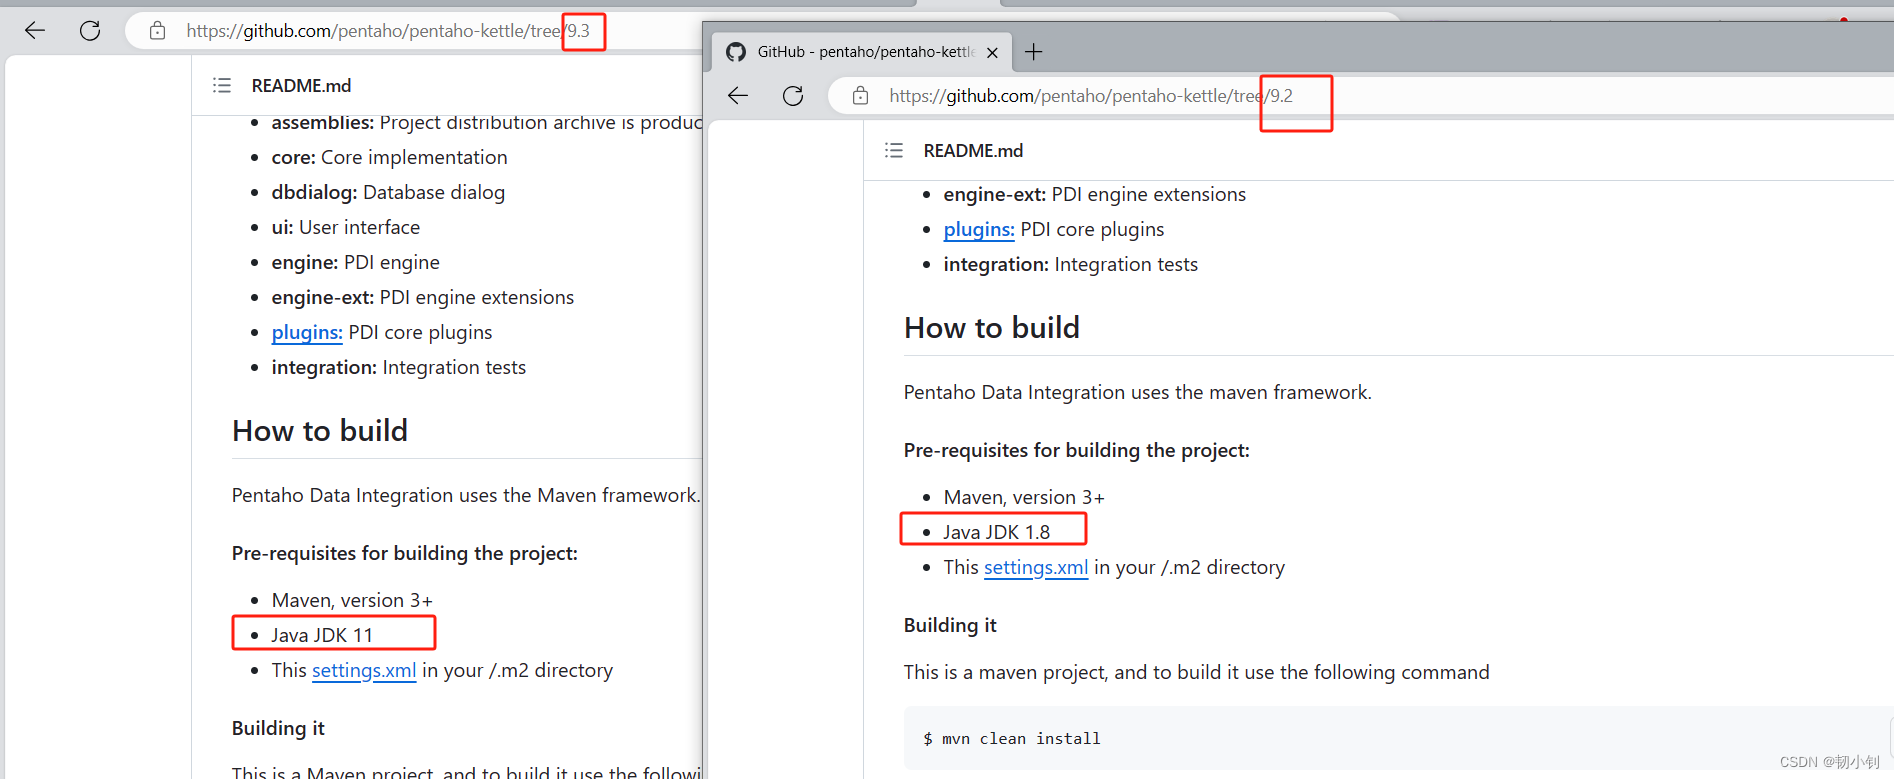
Task: Click 'integration: Integration tests' in the 9.2 window
Action: coord(1070,264)
